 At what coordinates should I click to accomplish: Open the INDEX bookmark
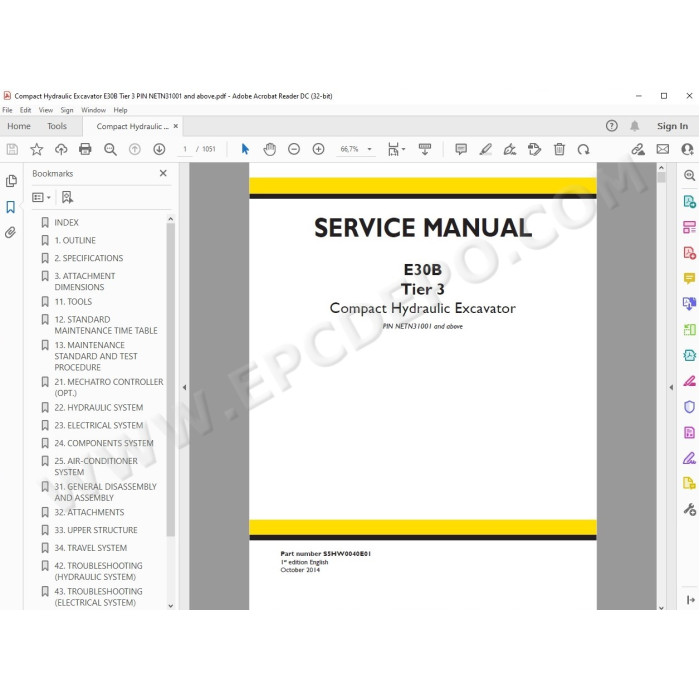[x=66, y=222]
